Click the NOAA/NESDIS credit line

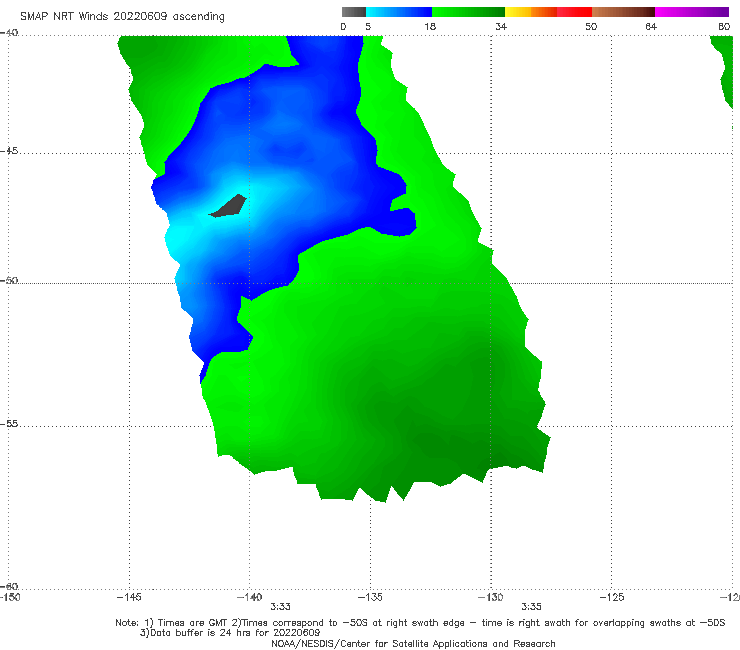pos(413,643)
